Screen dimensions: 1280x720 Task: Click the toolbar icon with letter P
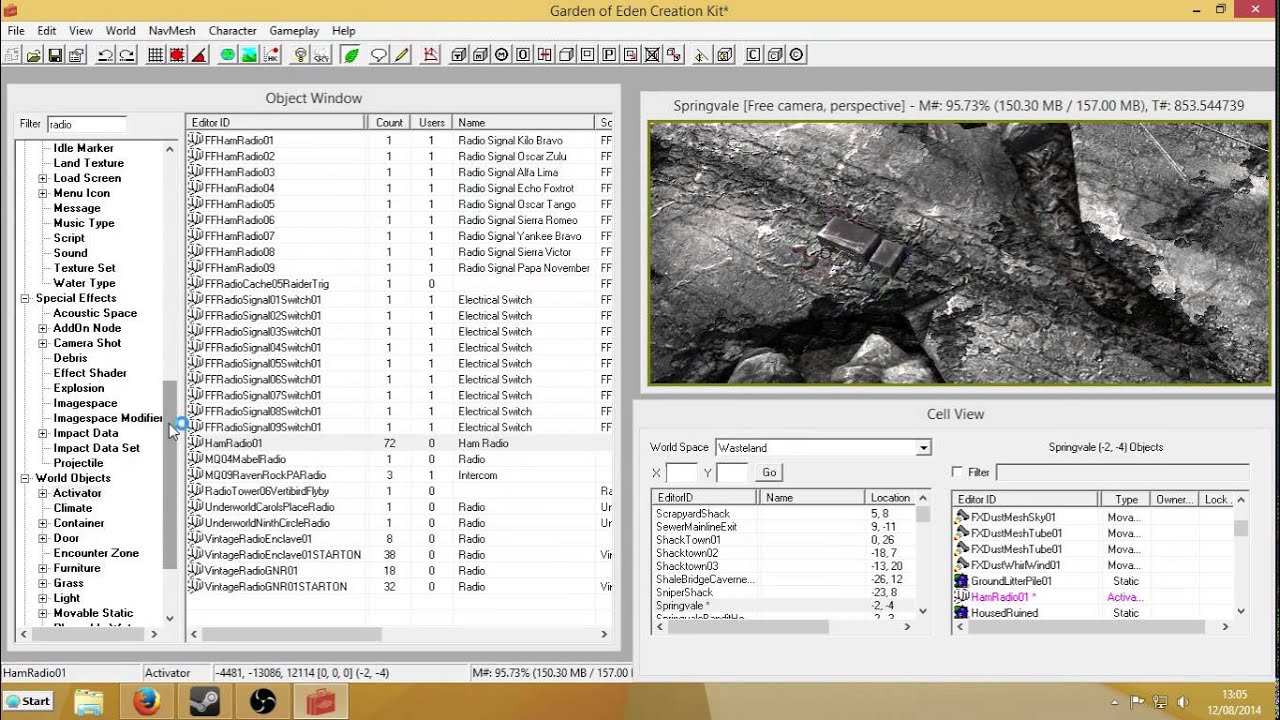[609, 55]
